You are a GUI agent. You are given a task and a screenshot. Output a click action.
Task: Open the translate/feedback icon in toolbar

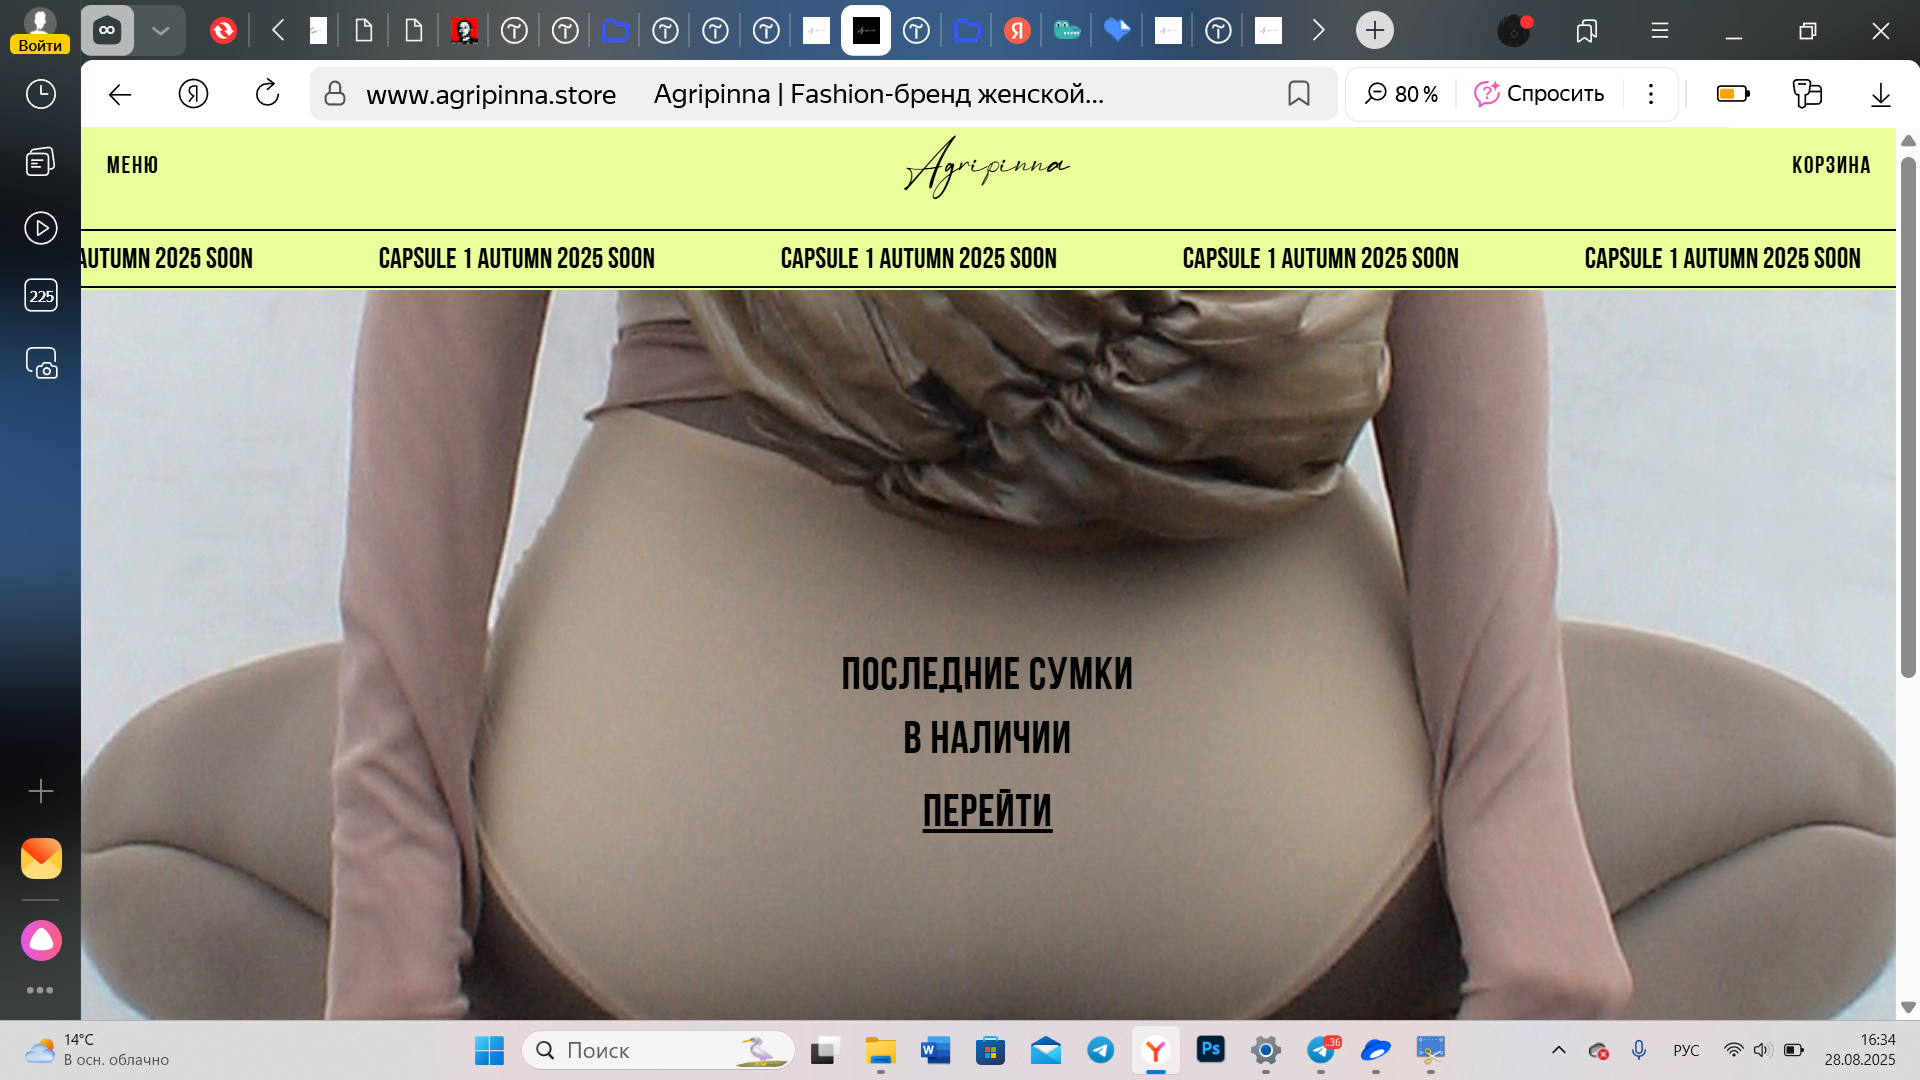pos(1807,94)
